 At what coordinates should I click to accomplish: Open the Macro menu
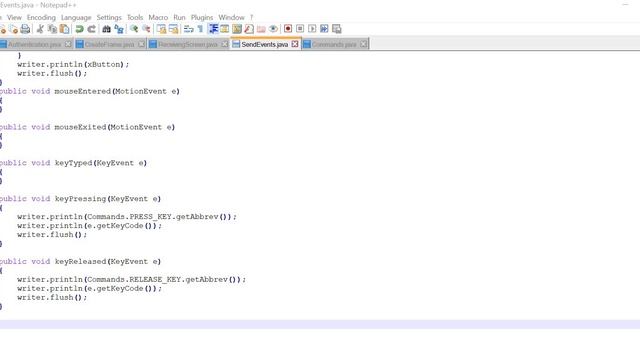pyautogui.click(x=158, y=18)
